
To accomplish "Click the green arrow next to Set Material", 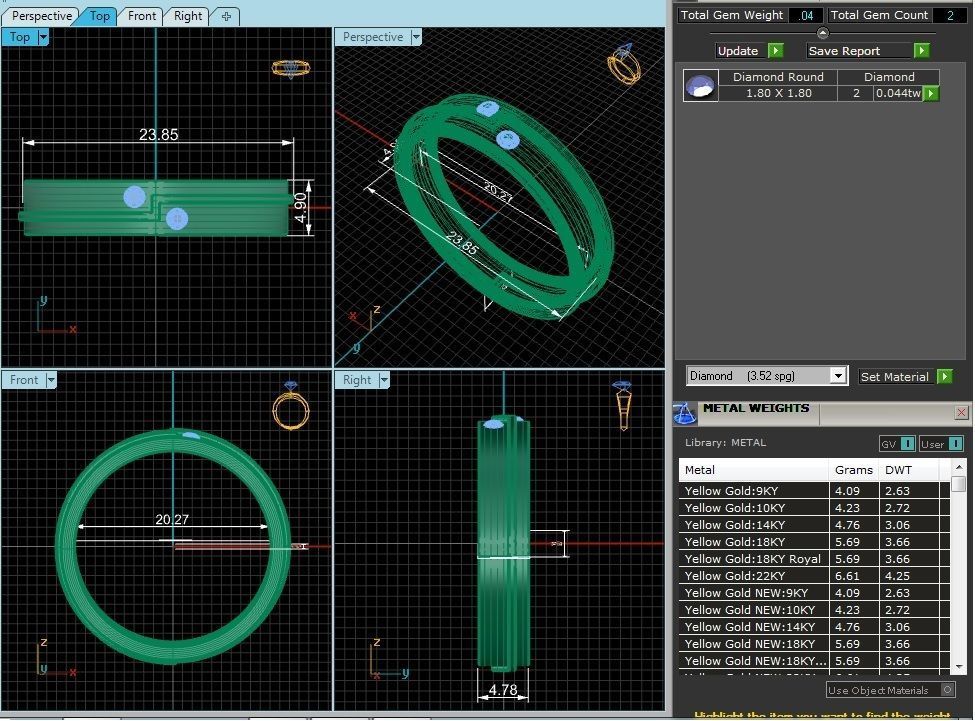I will tap(945, 376).
